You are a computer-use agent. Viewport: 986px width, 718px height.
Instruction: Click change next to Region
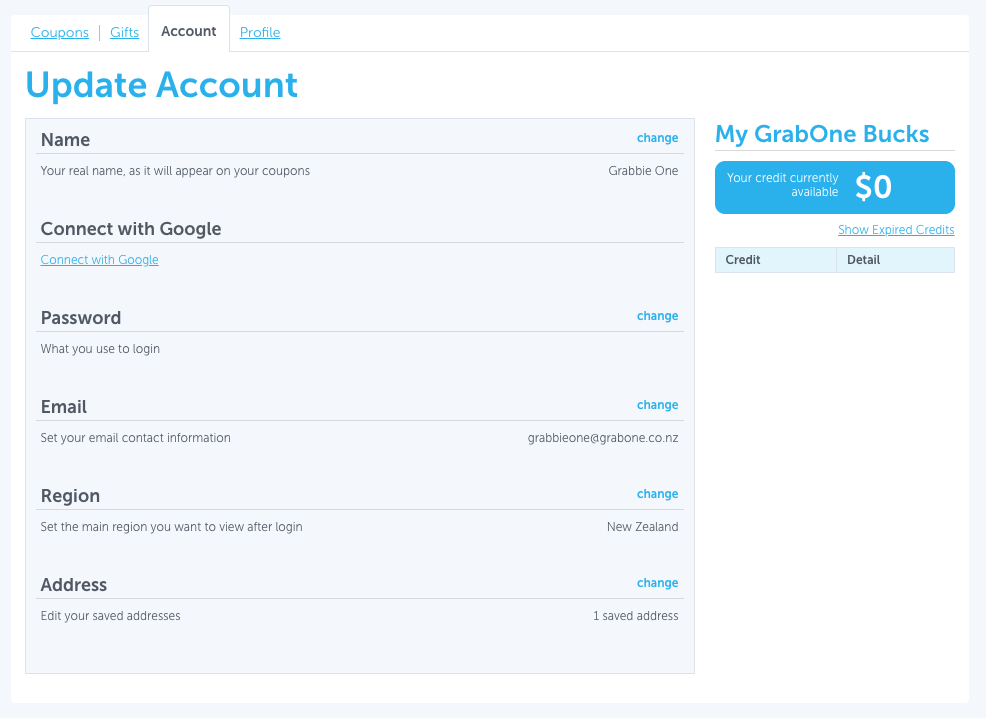pos(657,494)
